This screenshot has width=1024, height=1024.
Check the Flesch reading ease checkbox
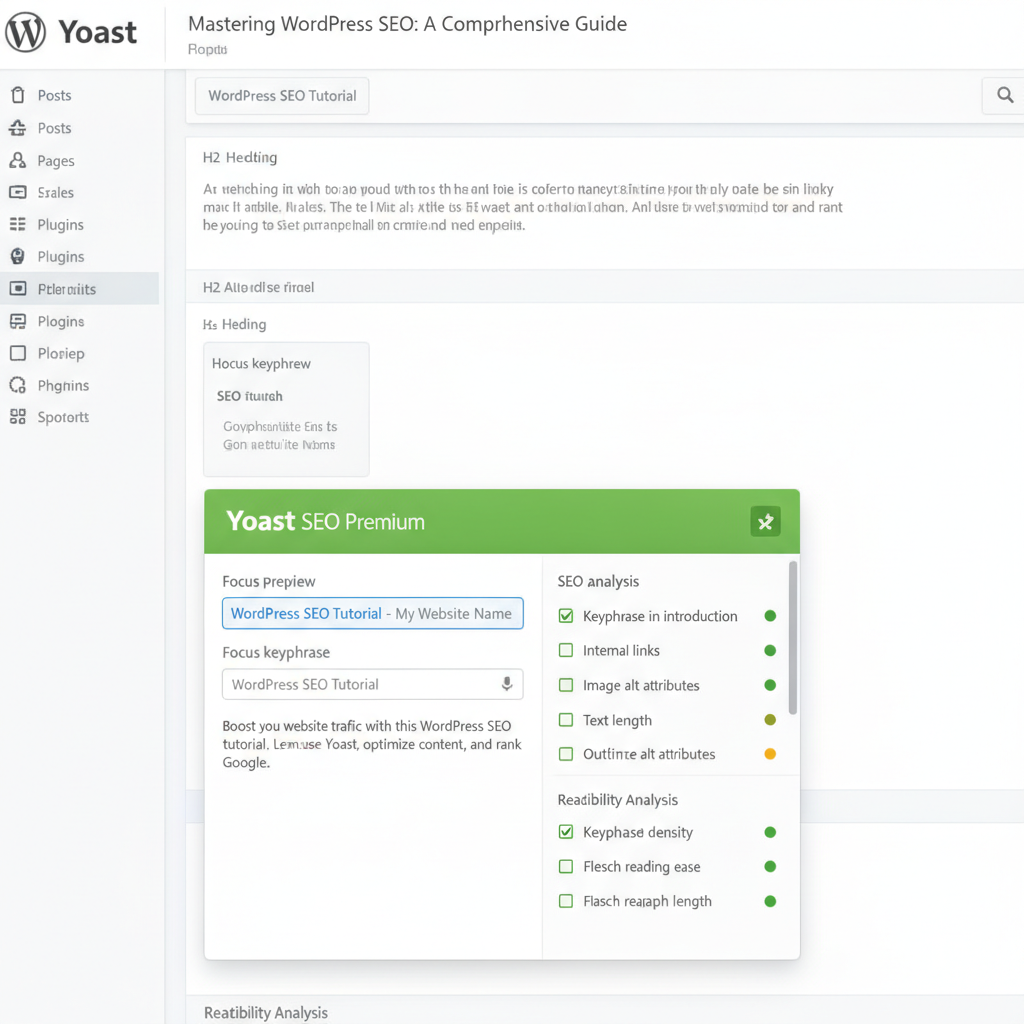(566, 867)
